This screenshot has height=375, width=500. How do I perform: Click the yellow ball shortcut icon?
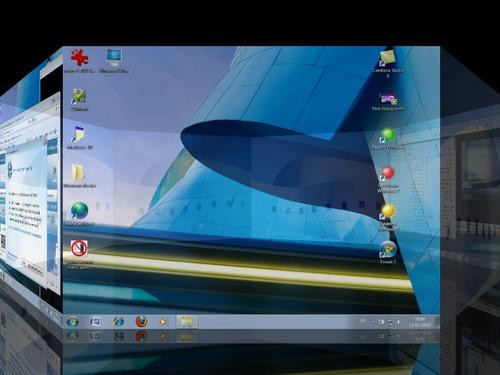(x=388, y=212)
